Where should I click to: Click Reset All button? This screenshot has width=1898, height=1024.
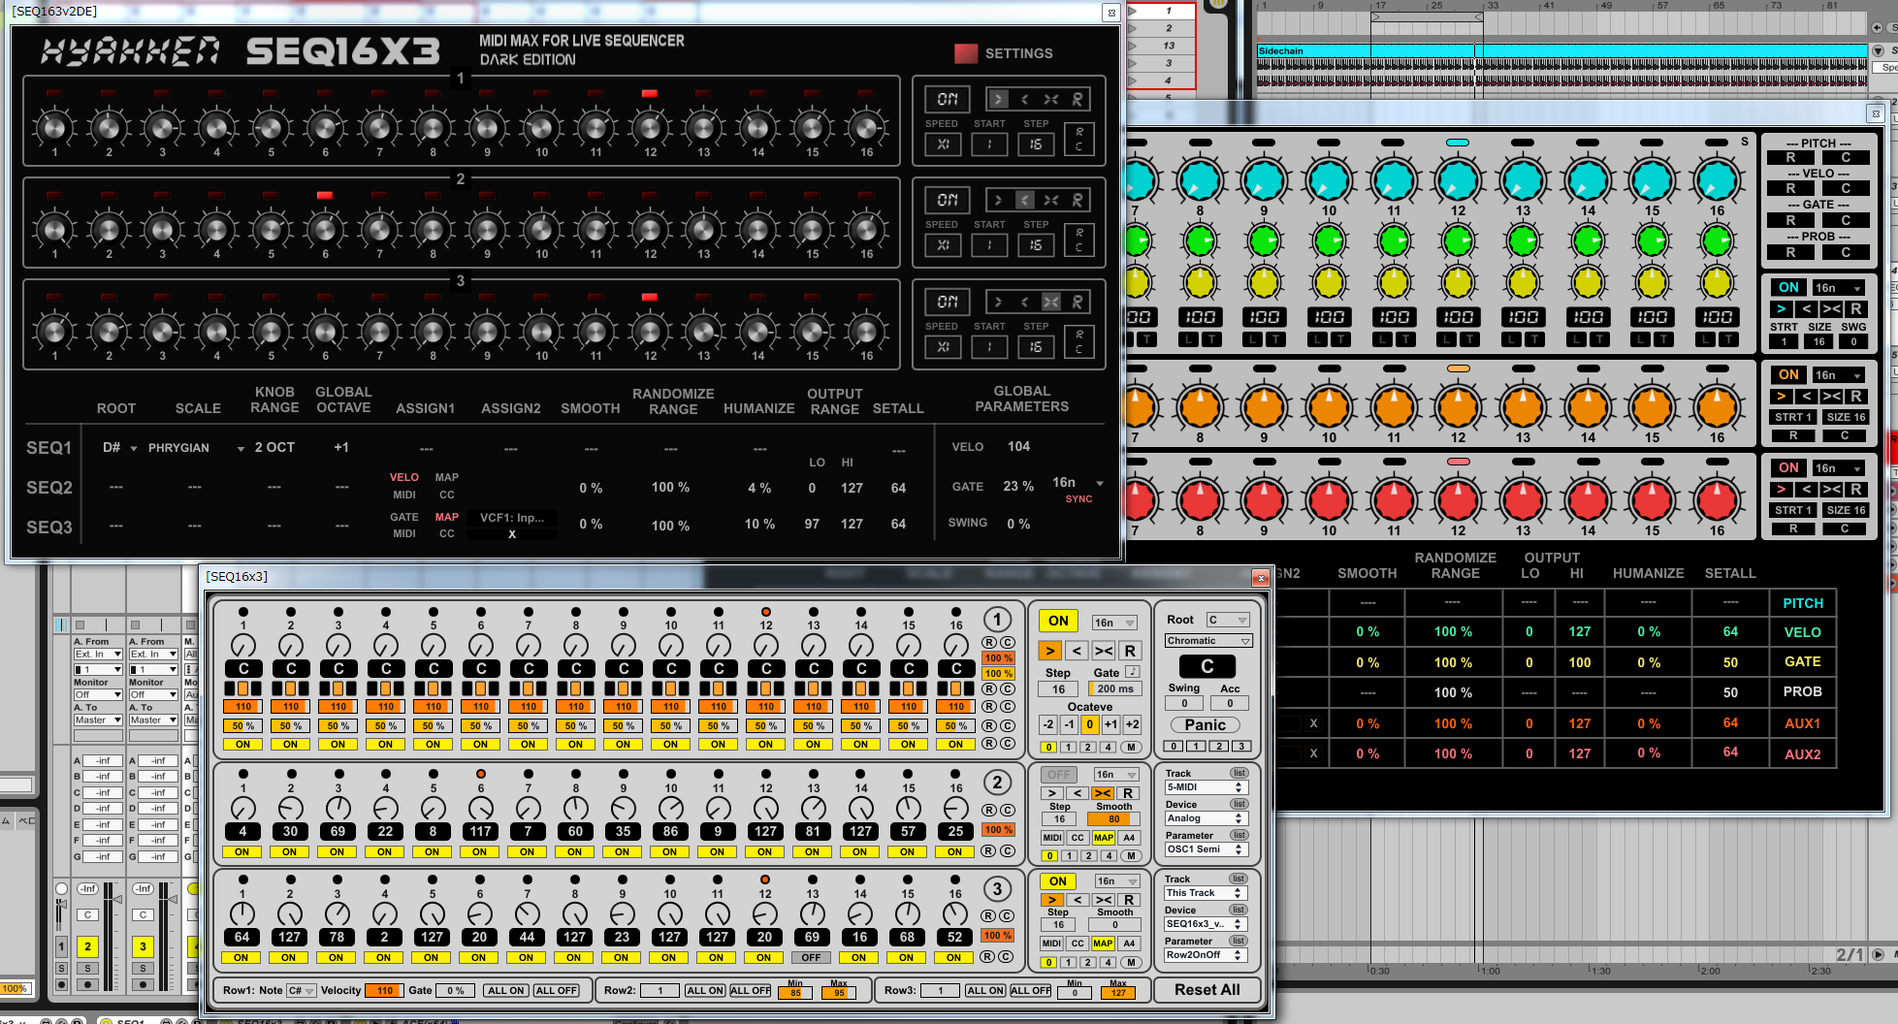[1207, 990]
